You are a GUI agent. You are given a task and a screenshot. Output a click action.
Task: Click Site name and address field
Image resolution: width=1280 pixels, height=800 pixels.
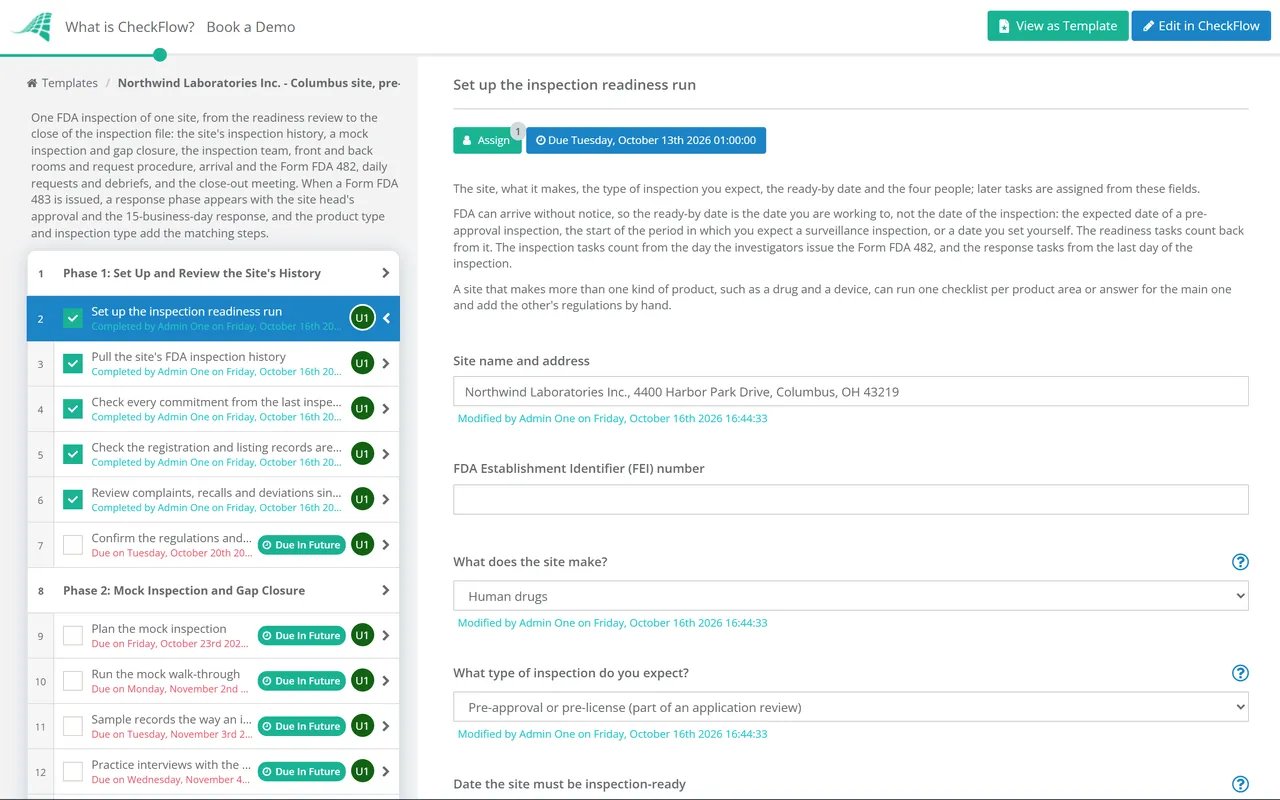851,391
